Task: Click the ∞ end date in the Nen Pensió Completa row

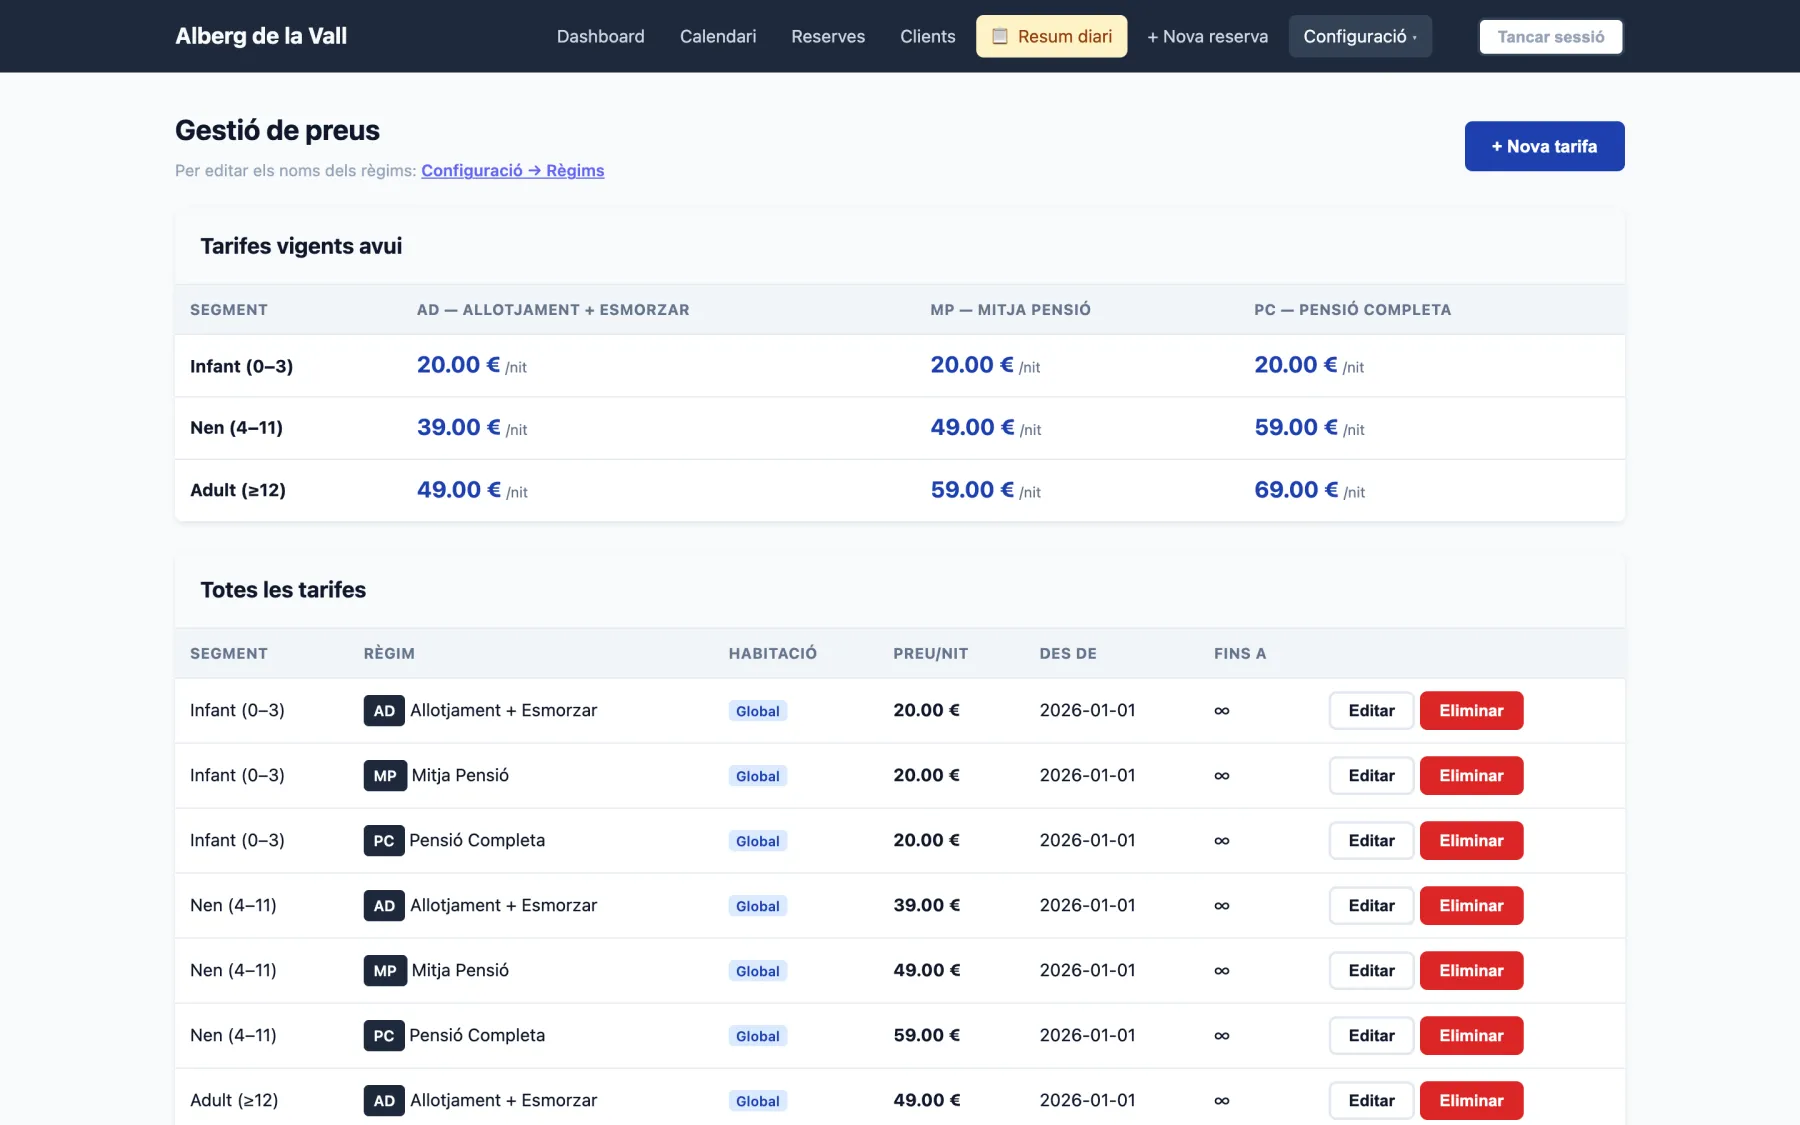Action: coord(1221,1035)
